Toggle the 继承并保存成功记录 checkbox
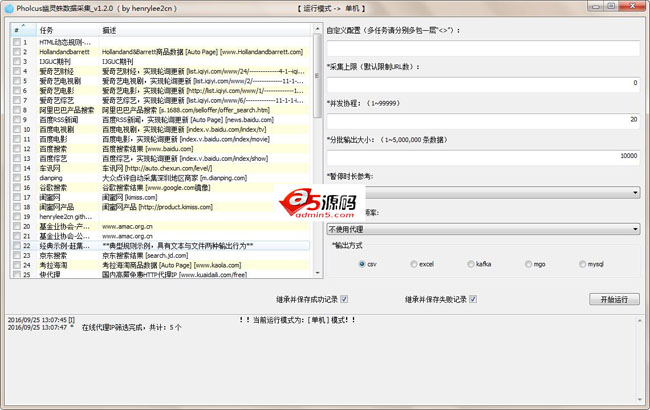This screenshot has height=410, width=650. pos(344,299)
